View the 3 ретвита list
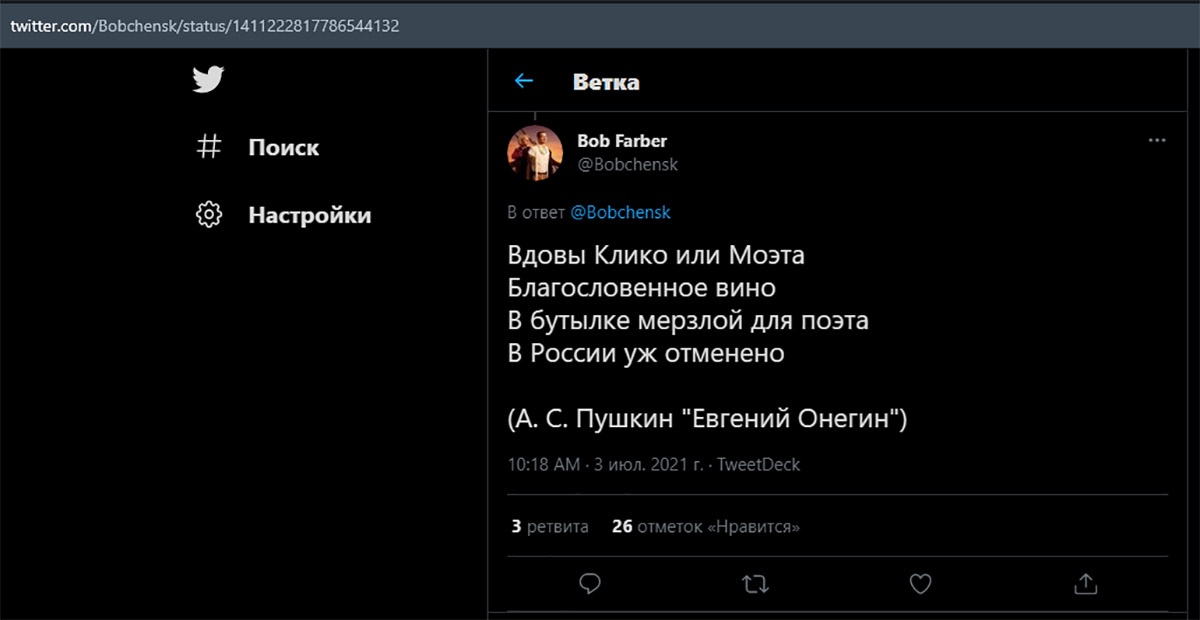Viewport: 1200px width, 620px height. (x=550, y=526)
